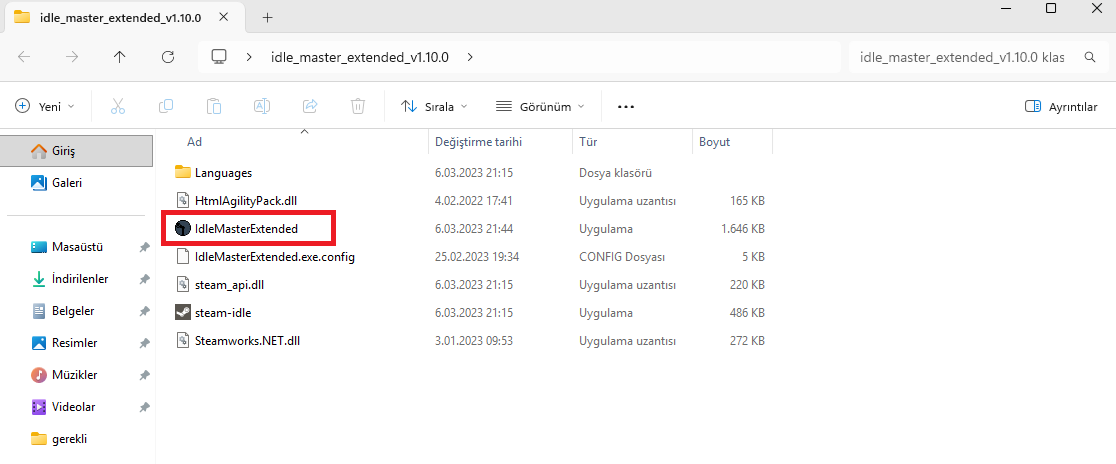Click the Dosya klasörü type cell
Viewport: 1116px width, 464px height.
point(616,172)
